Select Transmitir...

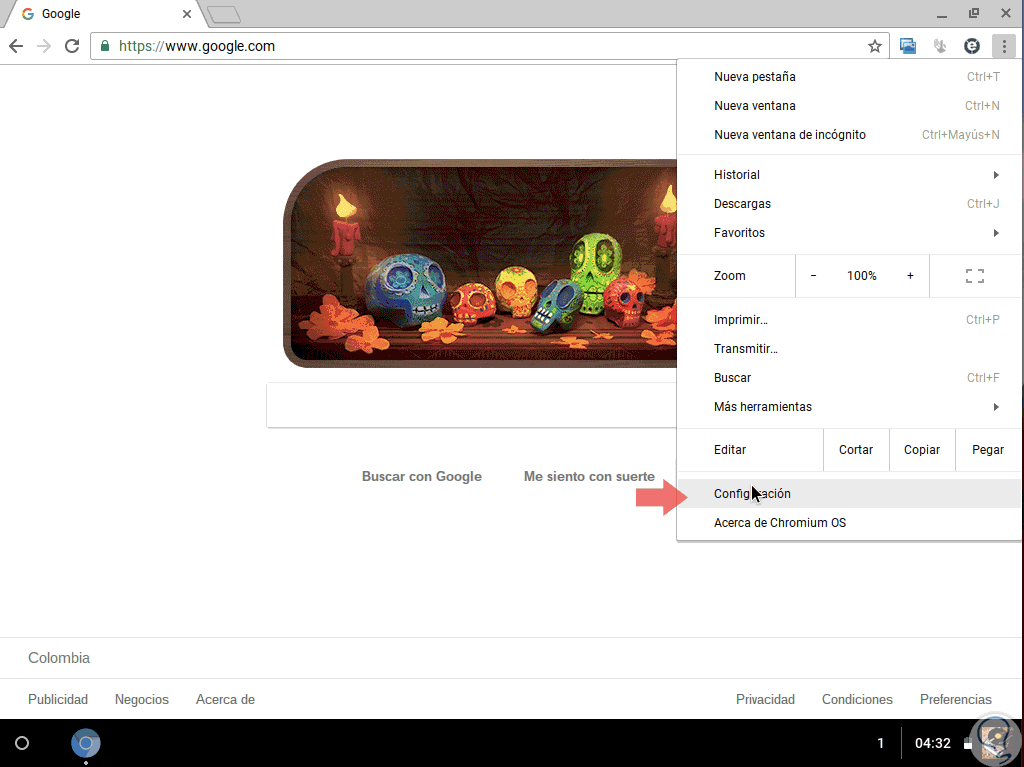[x=849, y=348]
